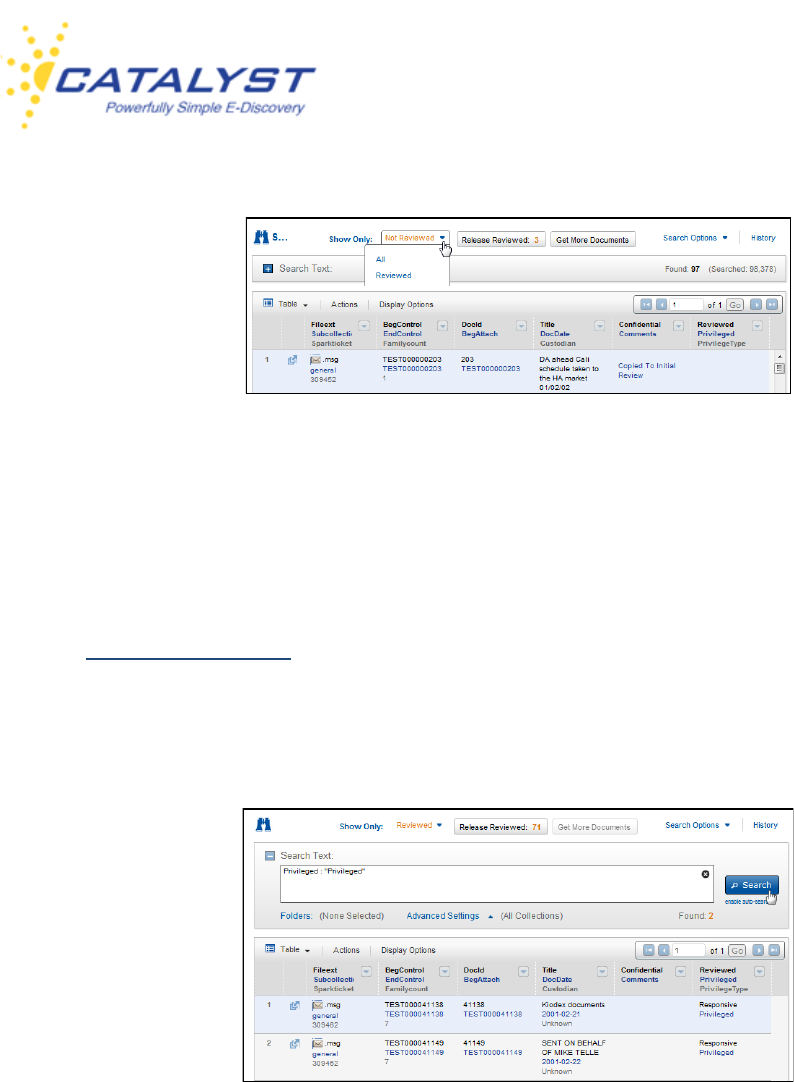Image resolution: width=794 pixels, height=1082 pixels.
Task: Open Display Options in the Found 97 panel
Action: pyautogui.click(x=406, y=304)
